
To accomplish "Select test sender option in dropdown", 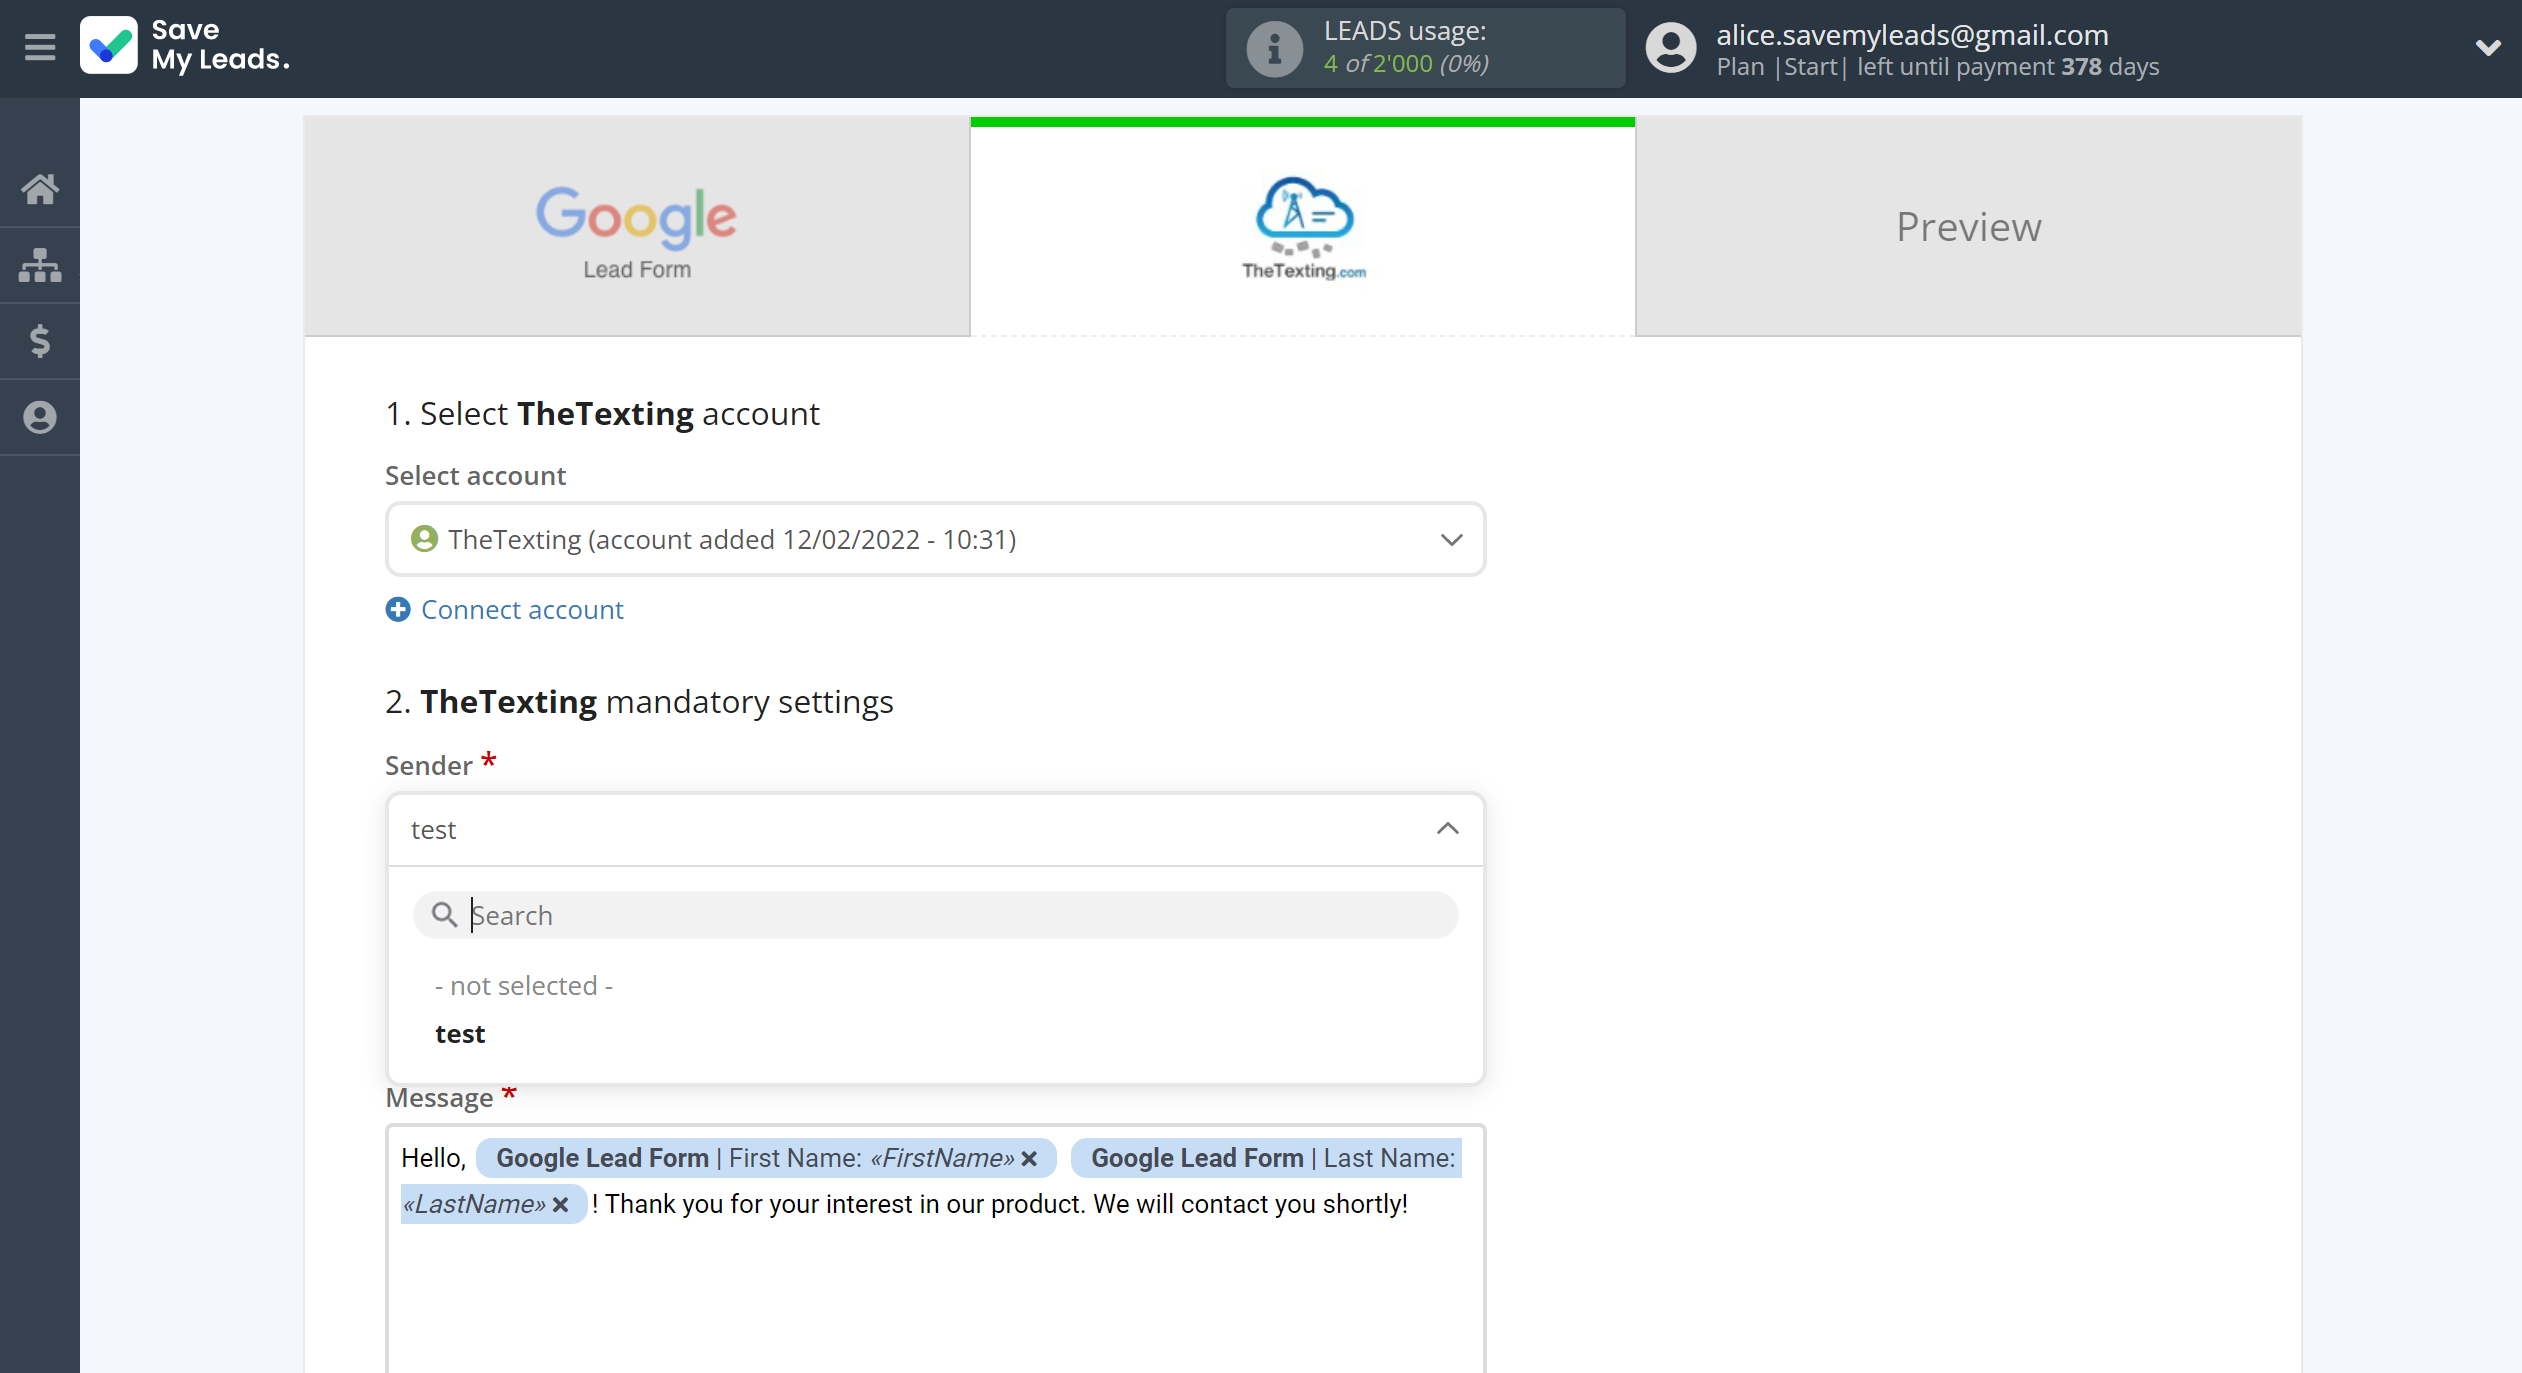I will coord(460,1033).
